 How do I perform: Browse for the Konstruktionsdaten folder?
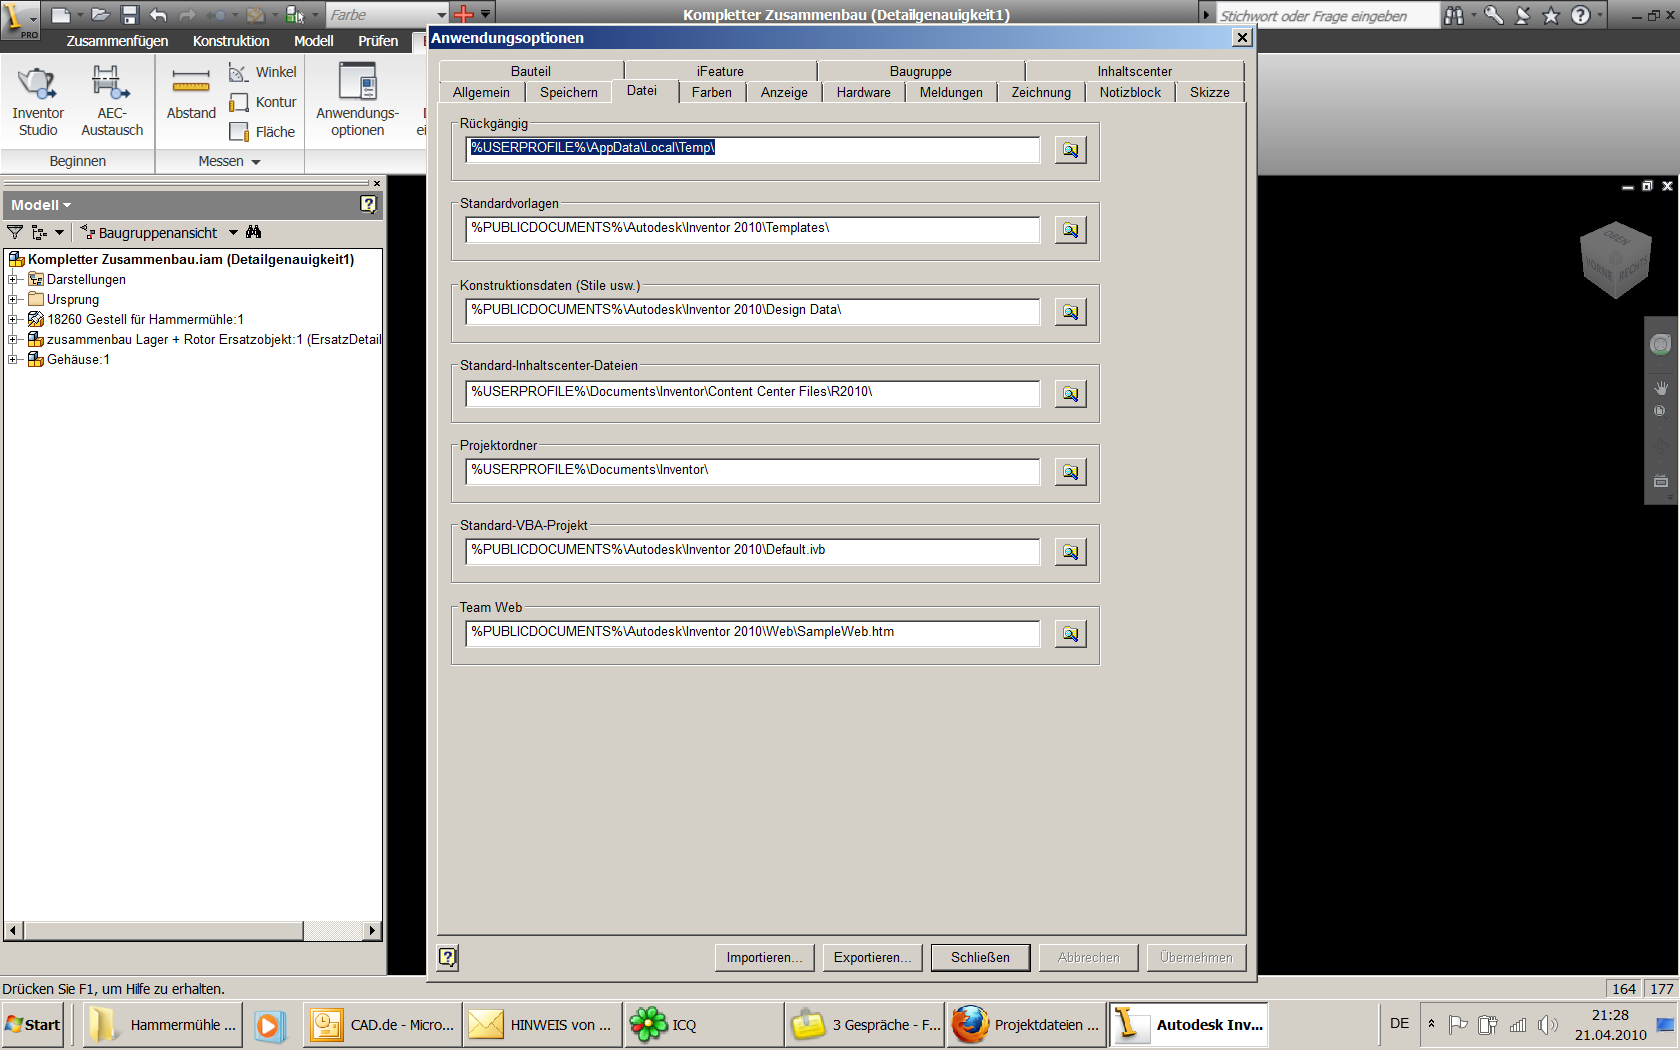[x=1070, y=312]
